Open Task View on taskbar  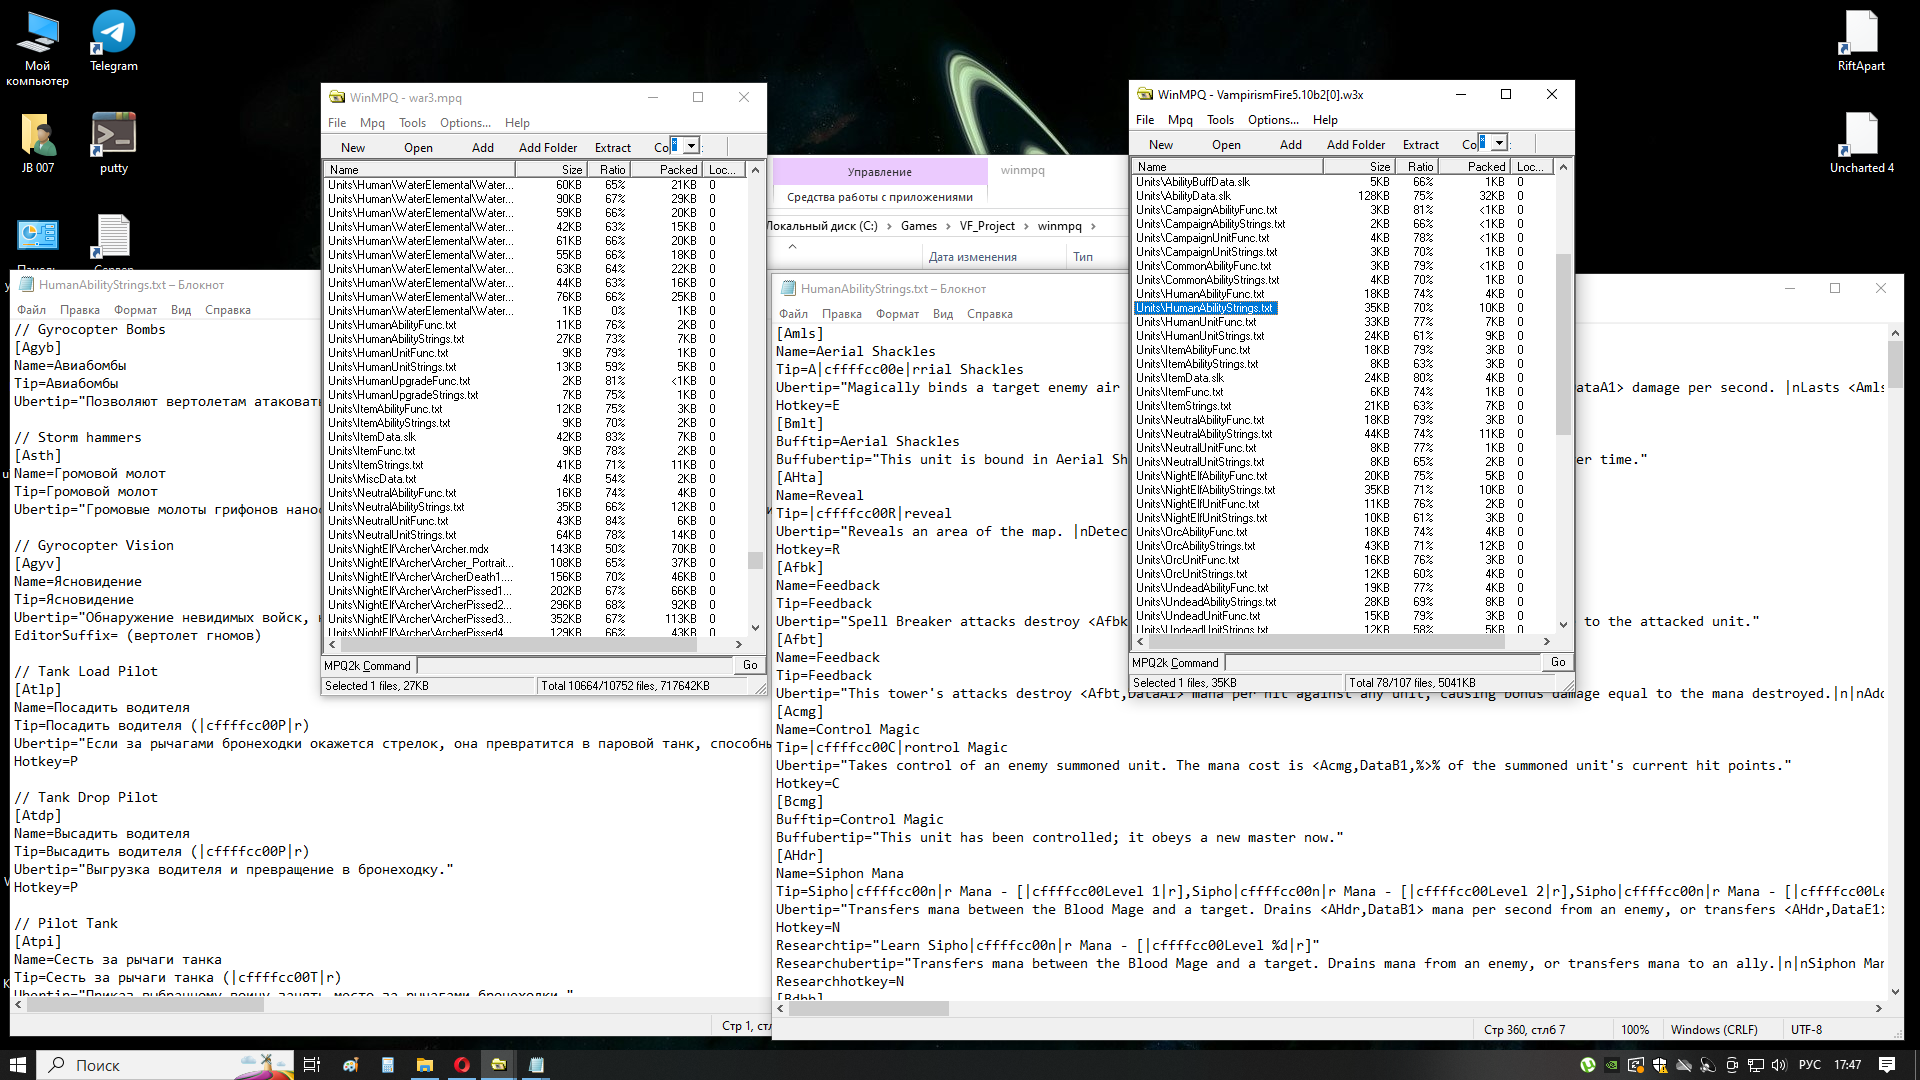311,1065
